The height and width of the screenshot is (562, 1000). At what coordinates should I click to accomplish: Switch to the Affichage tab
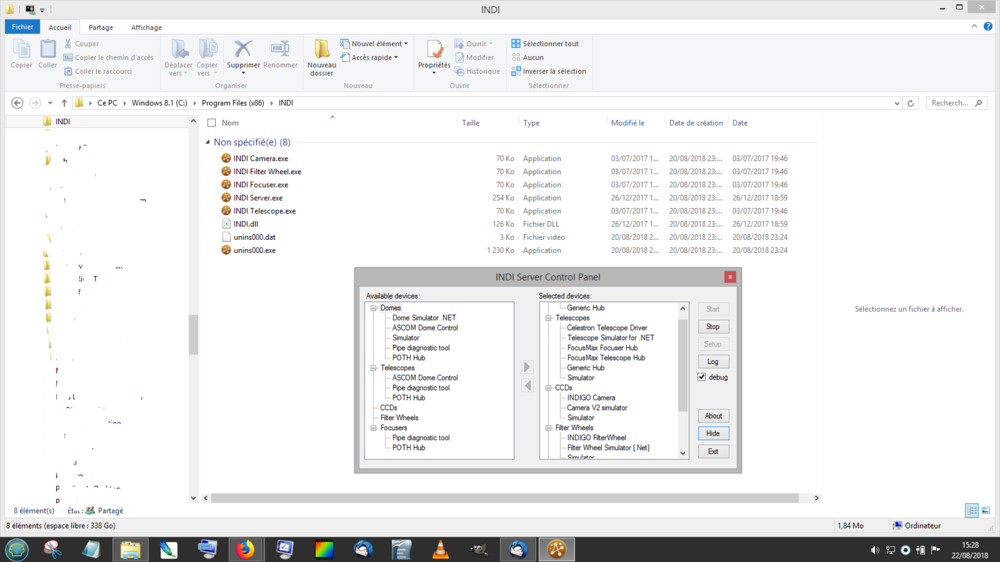tap(146, 27)
